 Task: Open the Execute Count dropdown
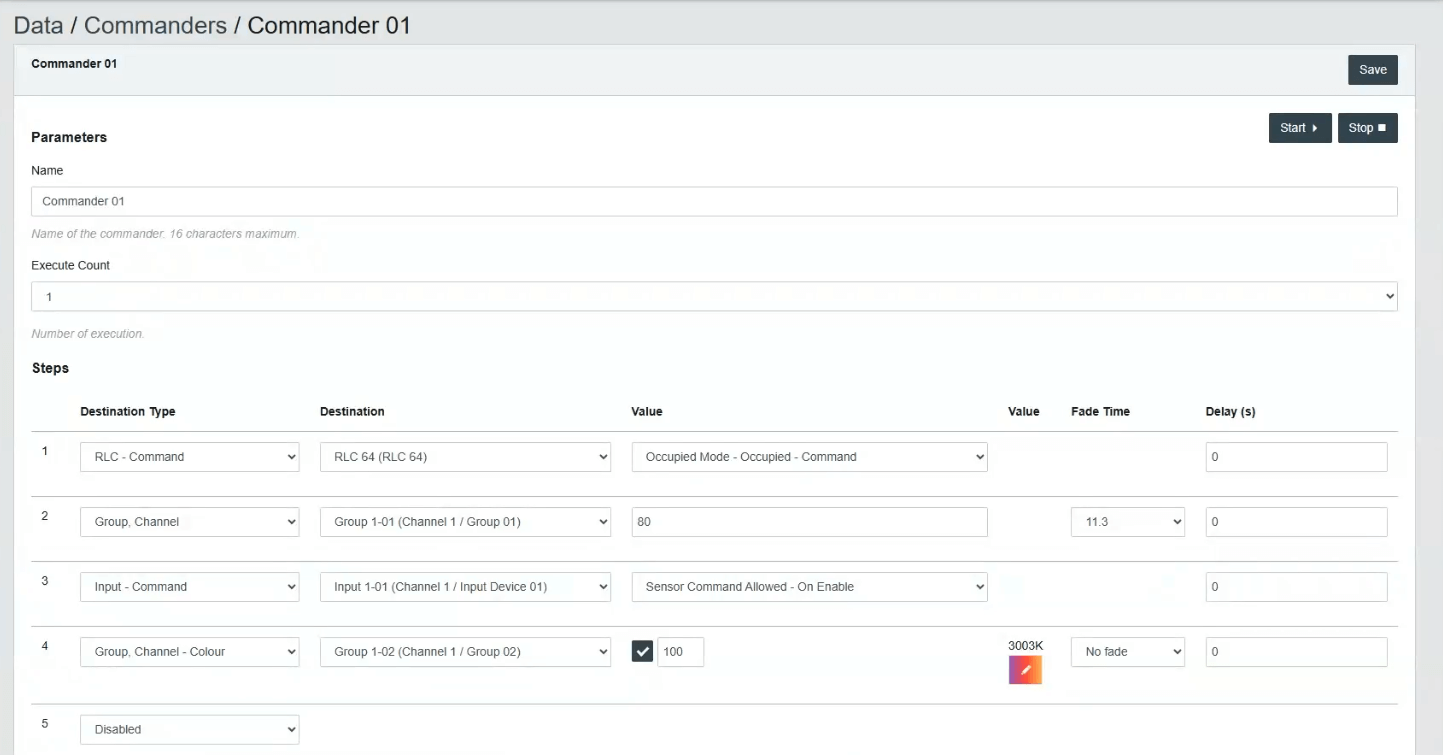coord(714,297)
